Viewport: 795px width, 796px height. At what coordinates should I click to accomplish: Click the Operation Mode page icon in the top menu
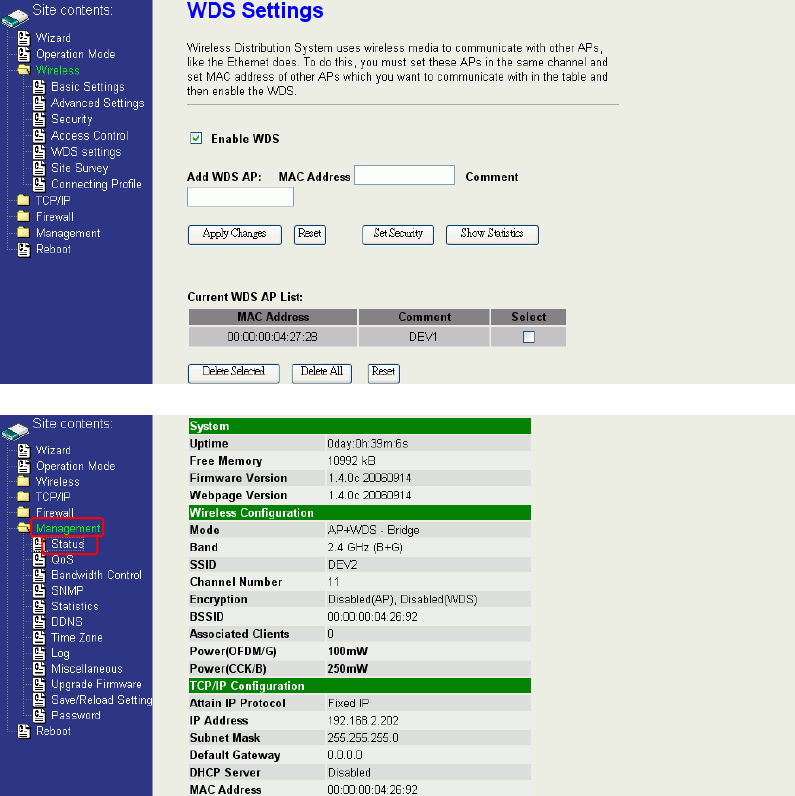pos(24,54)
